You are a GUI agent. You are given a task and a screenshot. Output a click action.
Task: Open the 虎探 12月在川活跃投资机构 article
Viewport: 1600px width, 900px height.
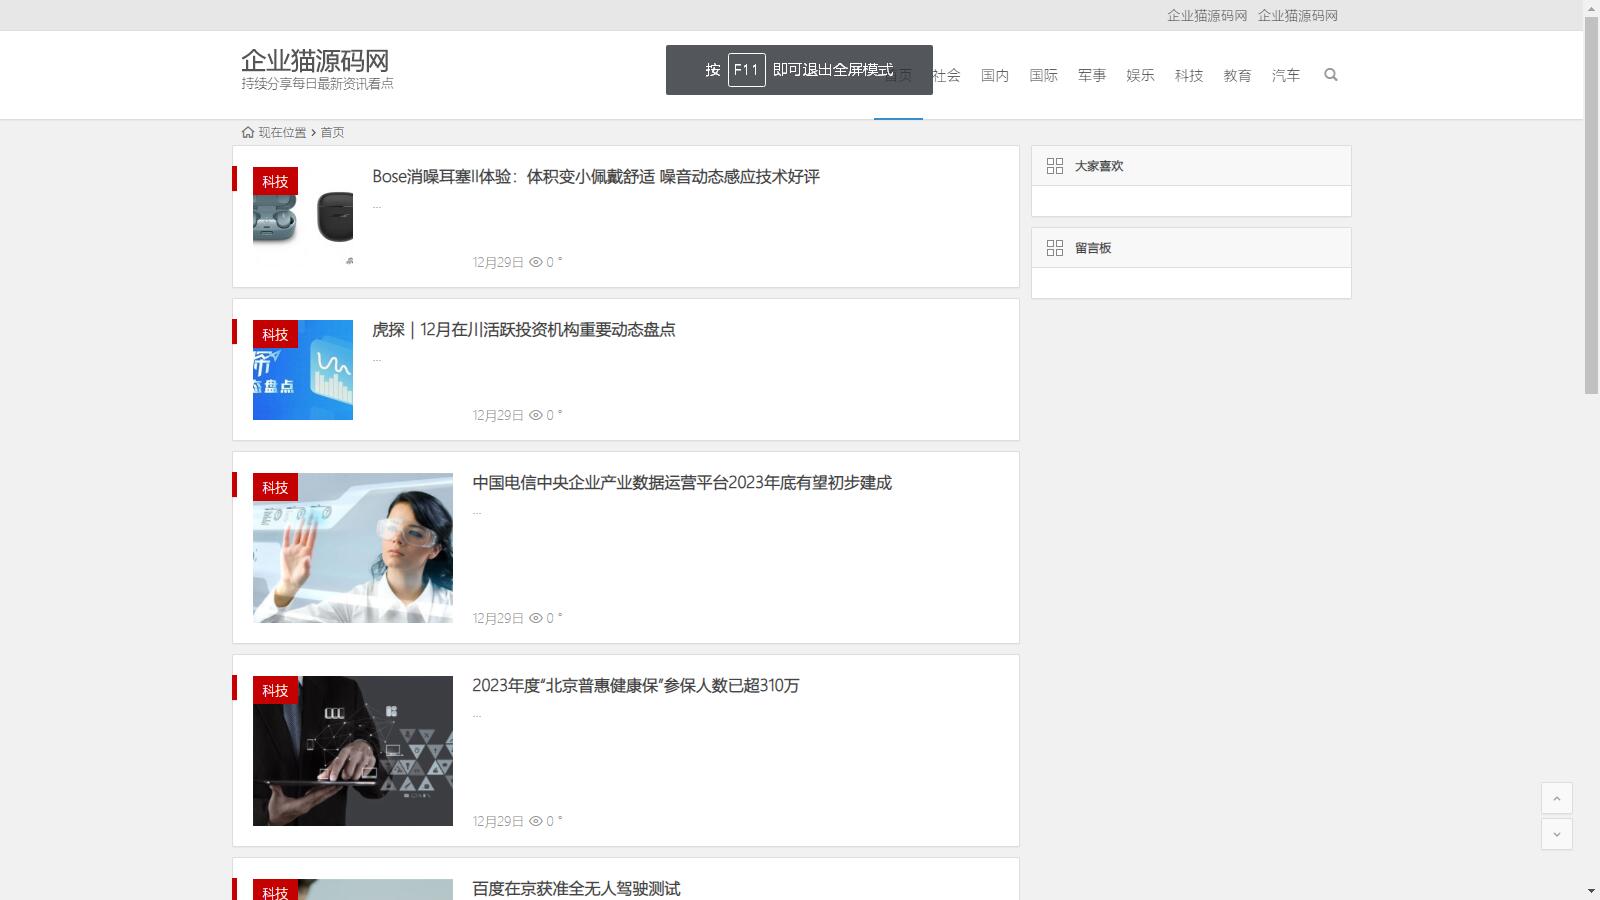click(524, 330)
